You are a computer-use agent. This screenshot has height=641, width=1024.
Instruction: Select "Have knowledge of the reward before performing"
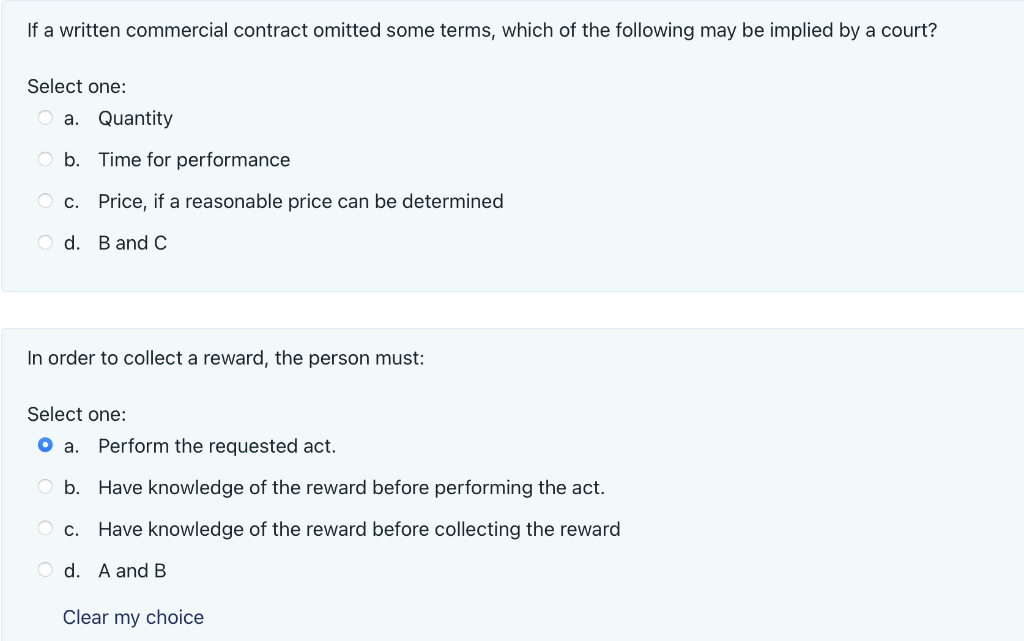45,486
